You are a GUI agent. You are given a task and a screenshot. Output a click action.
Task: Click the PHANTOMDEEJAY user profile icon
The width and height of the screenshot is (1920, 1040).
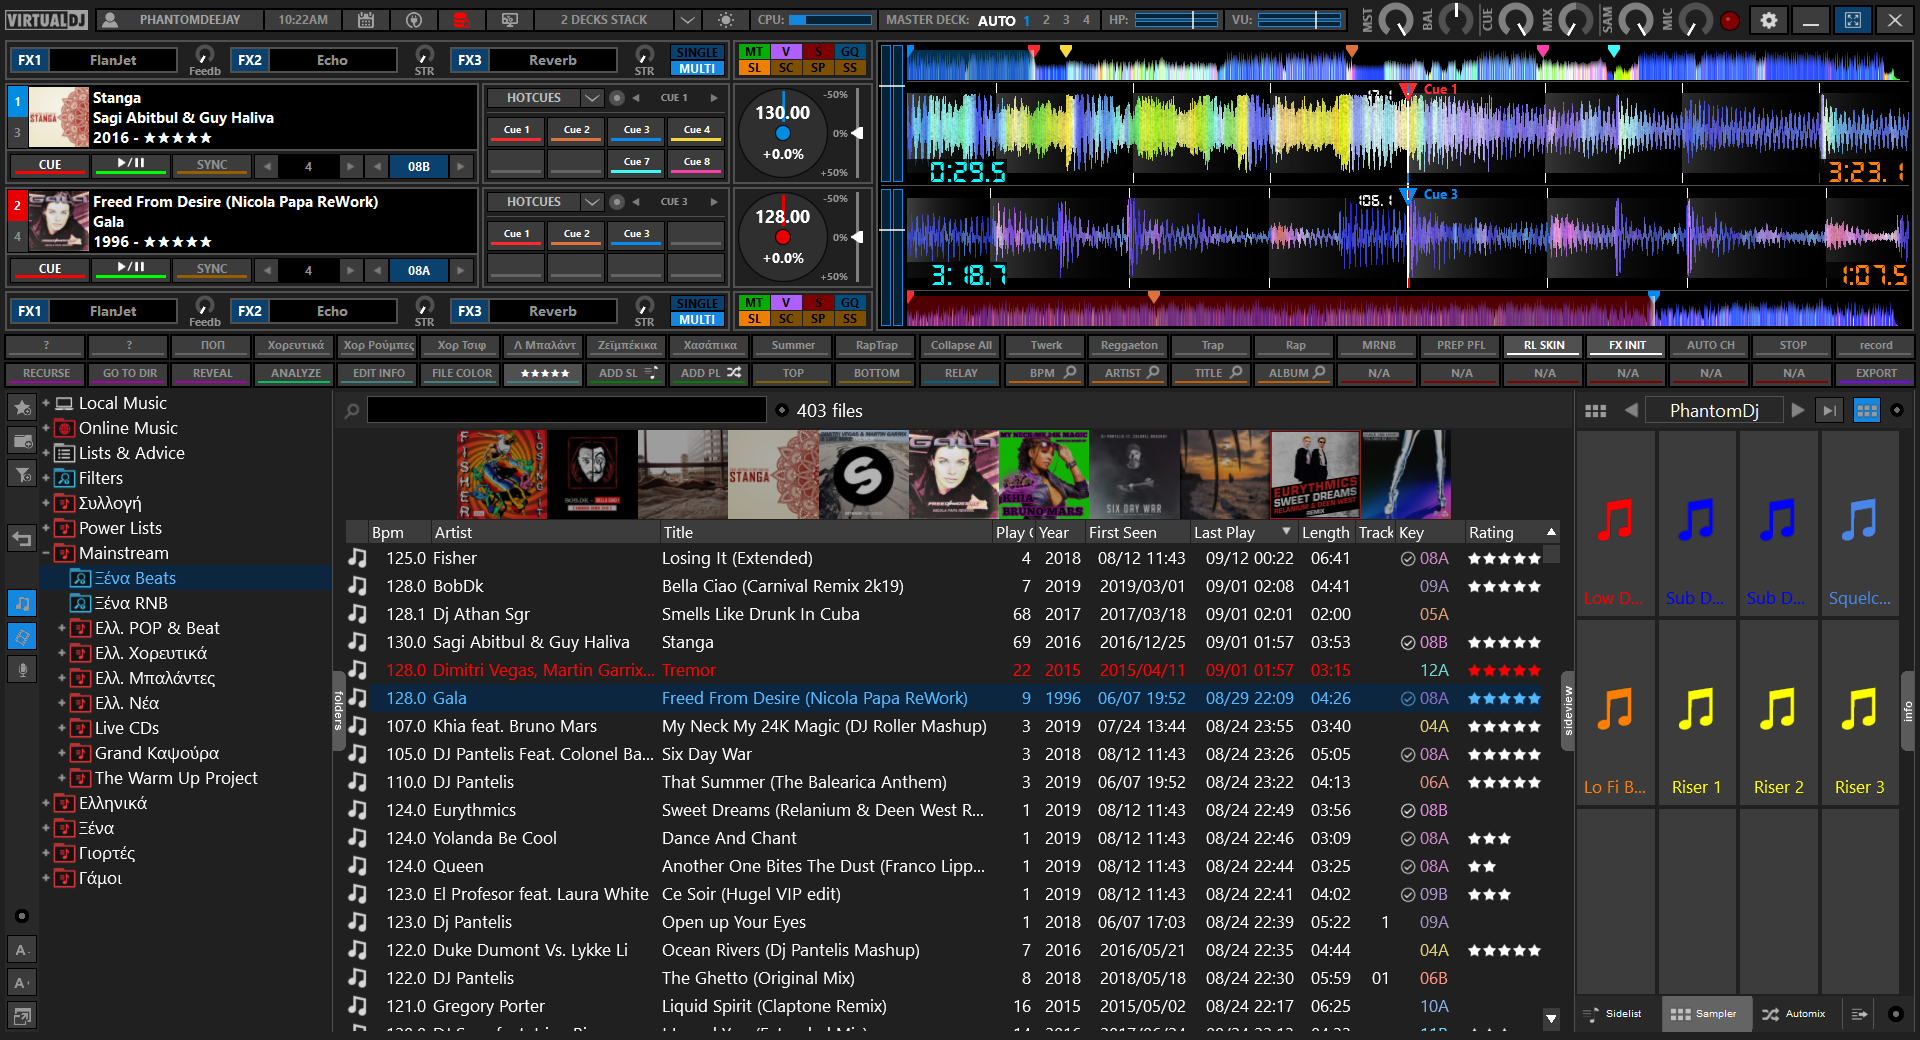point(111,20)
